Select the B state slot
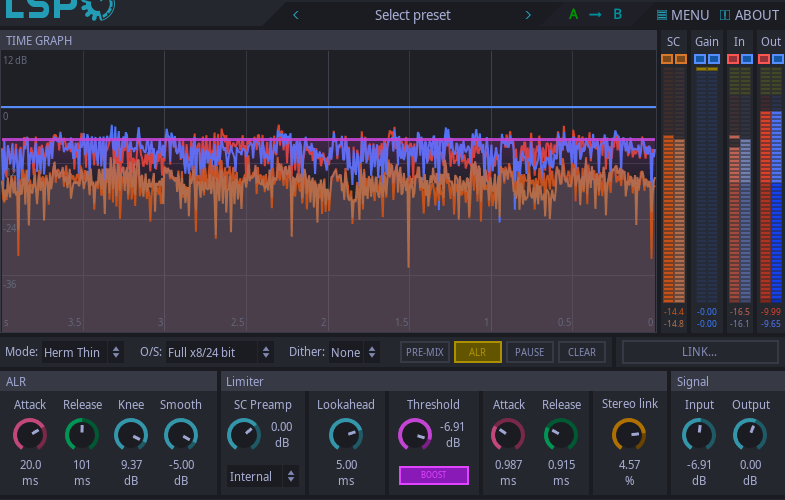Image resolution: width=785 pixels, height=500 pixels. pos(617,15)
